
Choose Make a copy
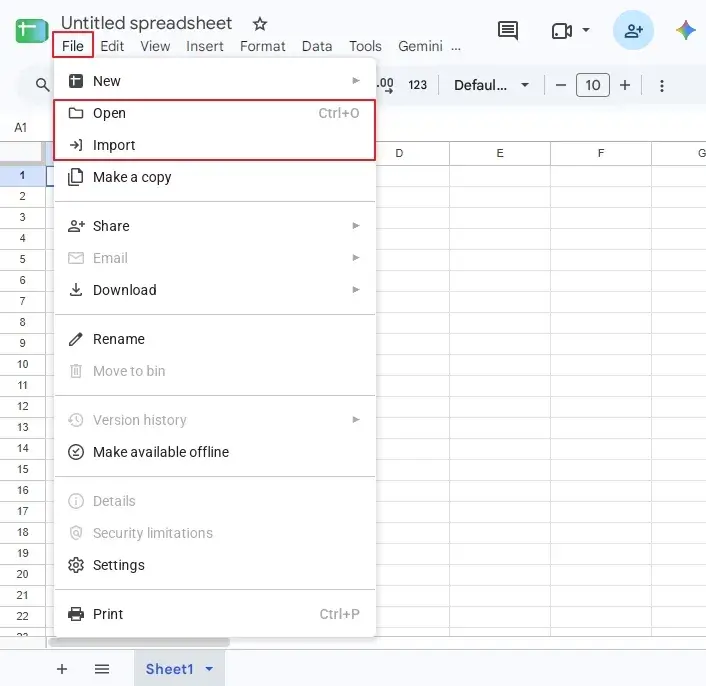coord(214,177)
